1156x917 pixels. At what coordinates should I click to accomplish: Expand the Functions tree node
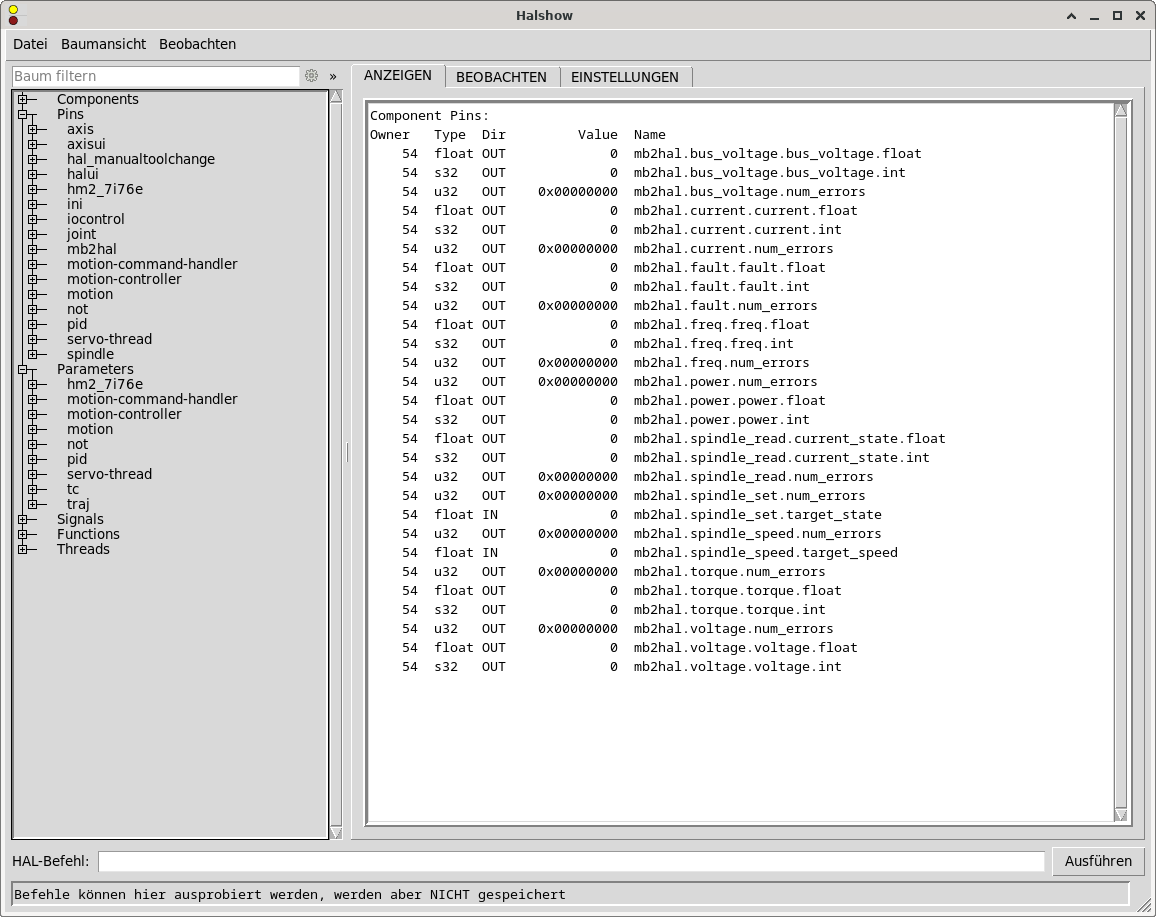[23, 534]
